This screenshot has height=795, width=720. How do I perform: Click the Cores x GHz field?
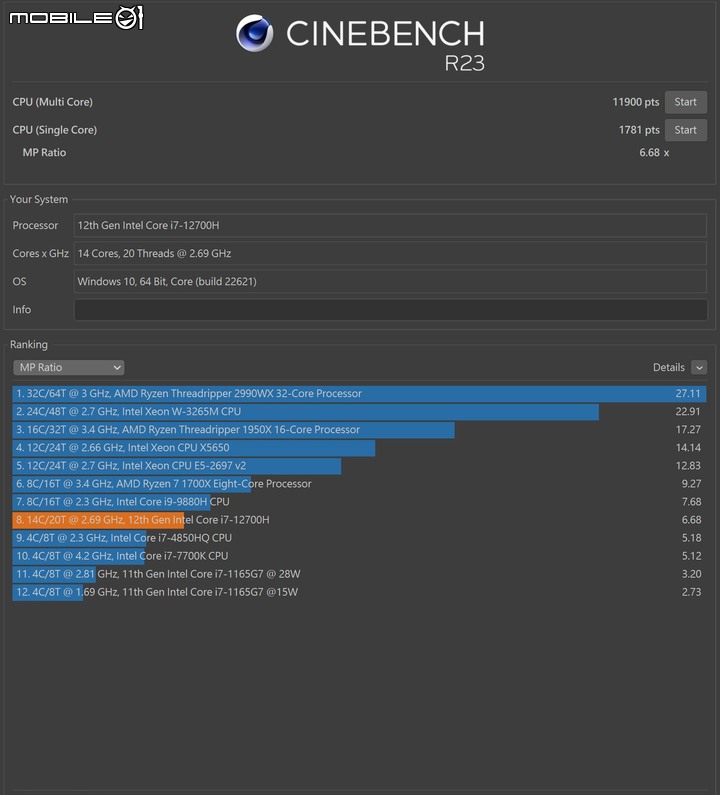[390, 253]
